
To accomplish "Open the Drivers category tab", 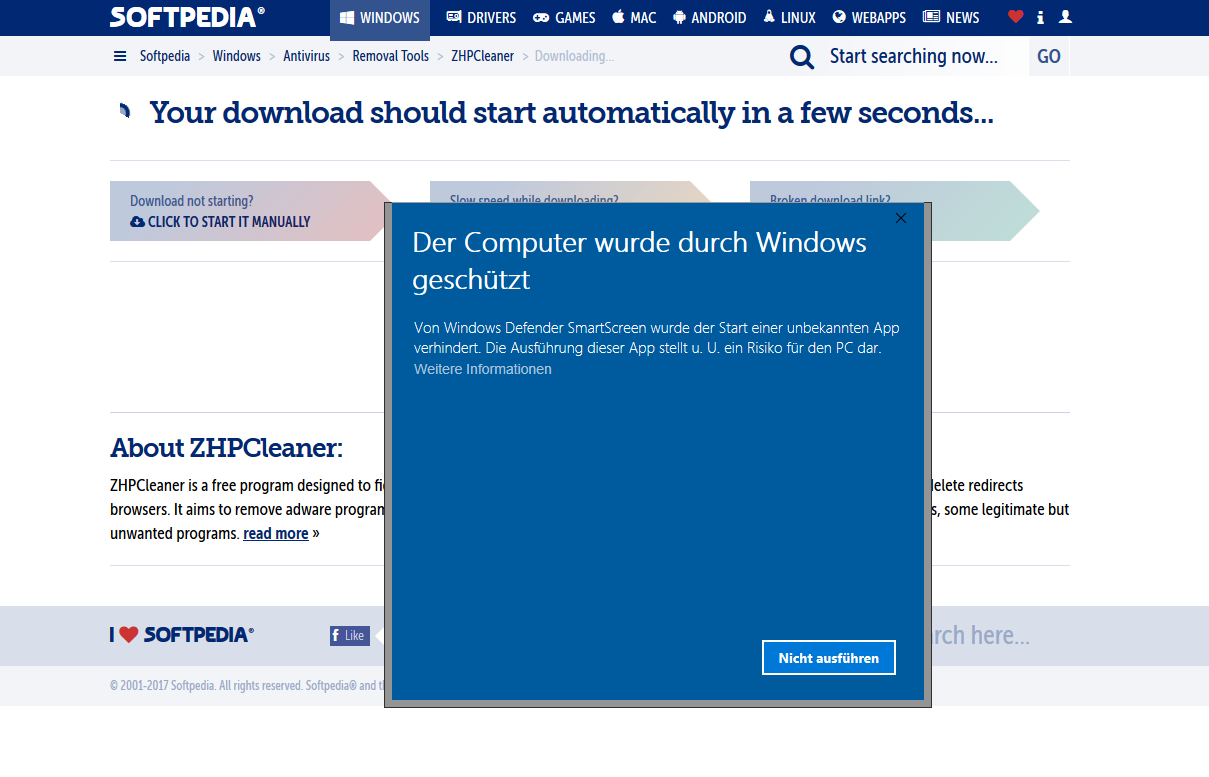I will [481, 18].
